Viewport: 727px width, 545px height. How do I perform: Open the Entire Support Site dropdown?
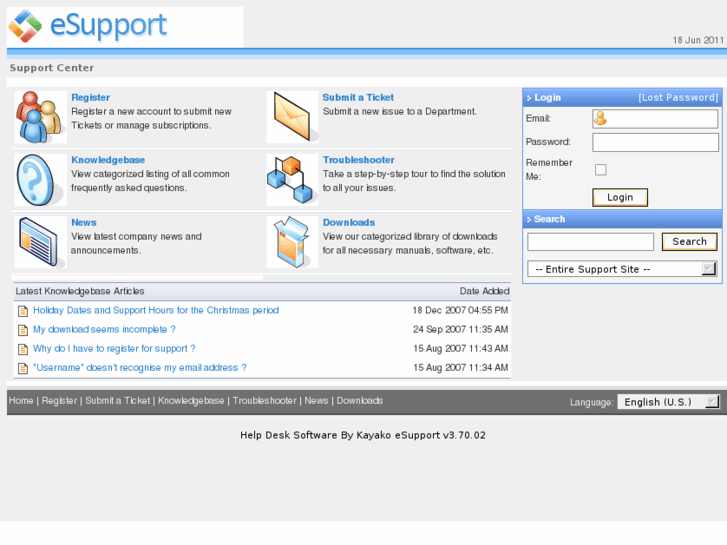coord(622,269)
